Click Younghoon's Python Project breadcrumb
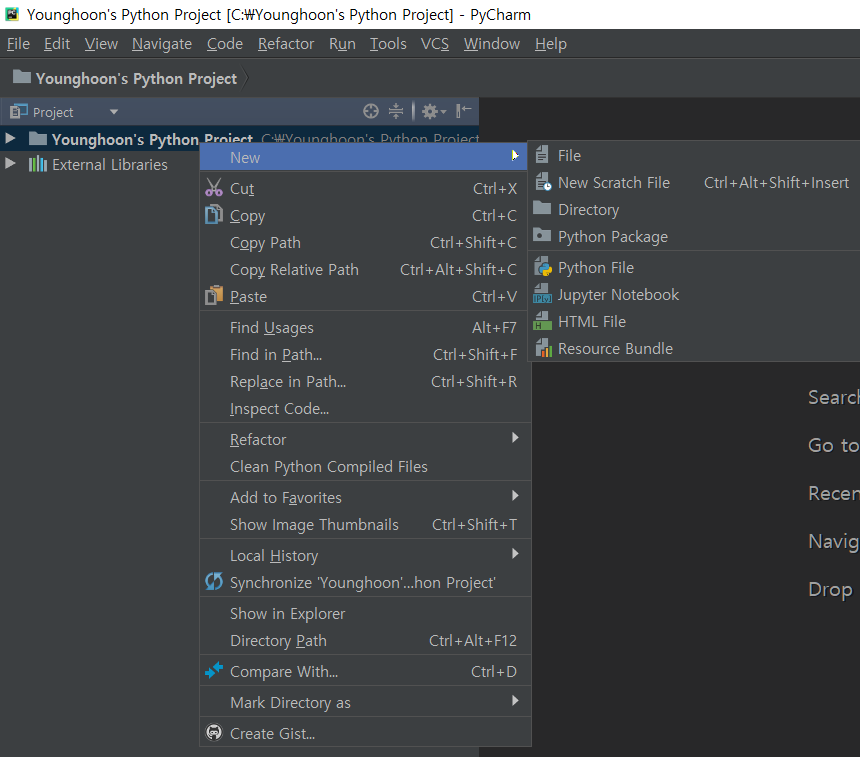The height and width of the screenshot is (757, 860). pos(137,78)
